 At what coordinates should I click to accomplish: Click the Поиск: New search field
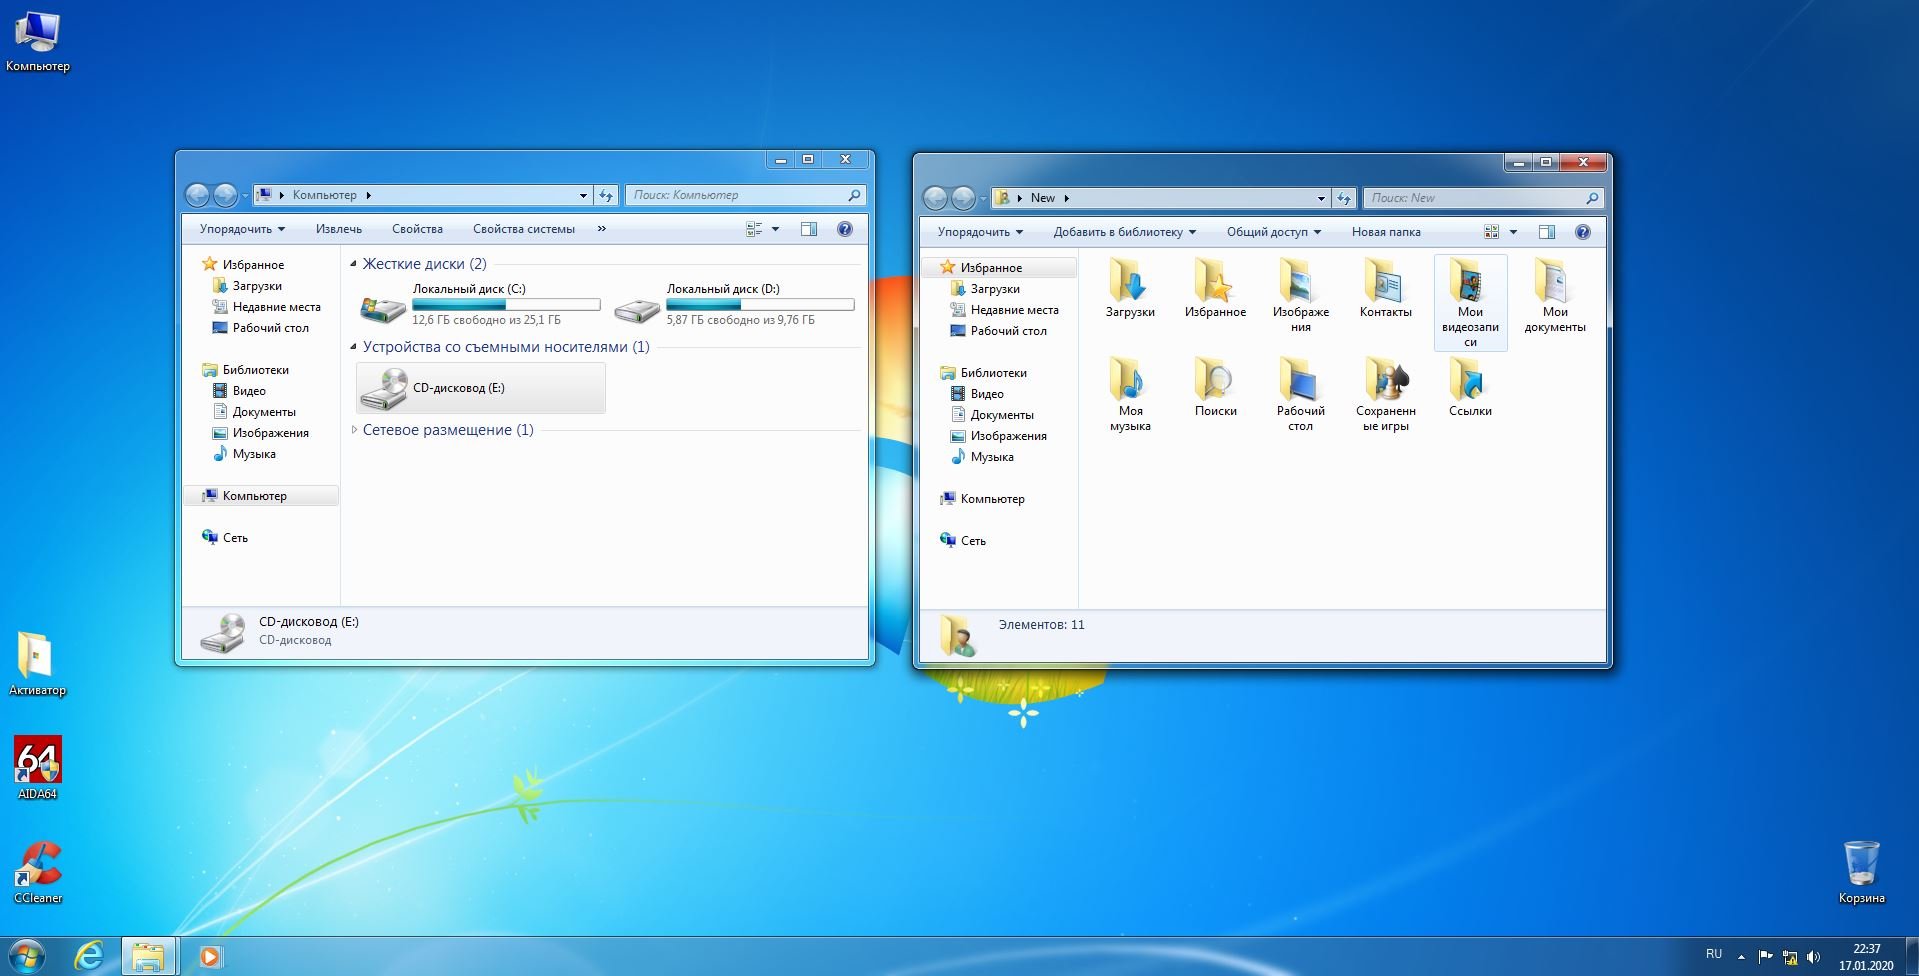pos(1484,198)
